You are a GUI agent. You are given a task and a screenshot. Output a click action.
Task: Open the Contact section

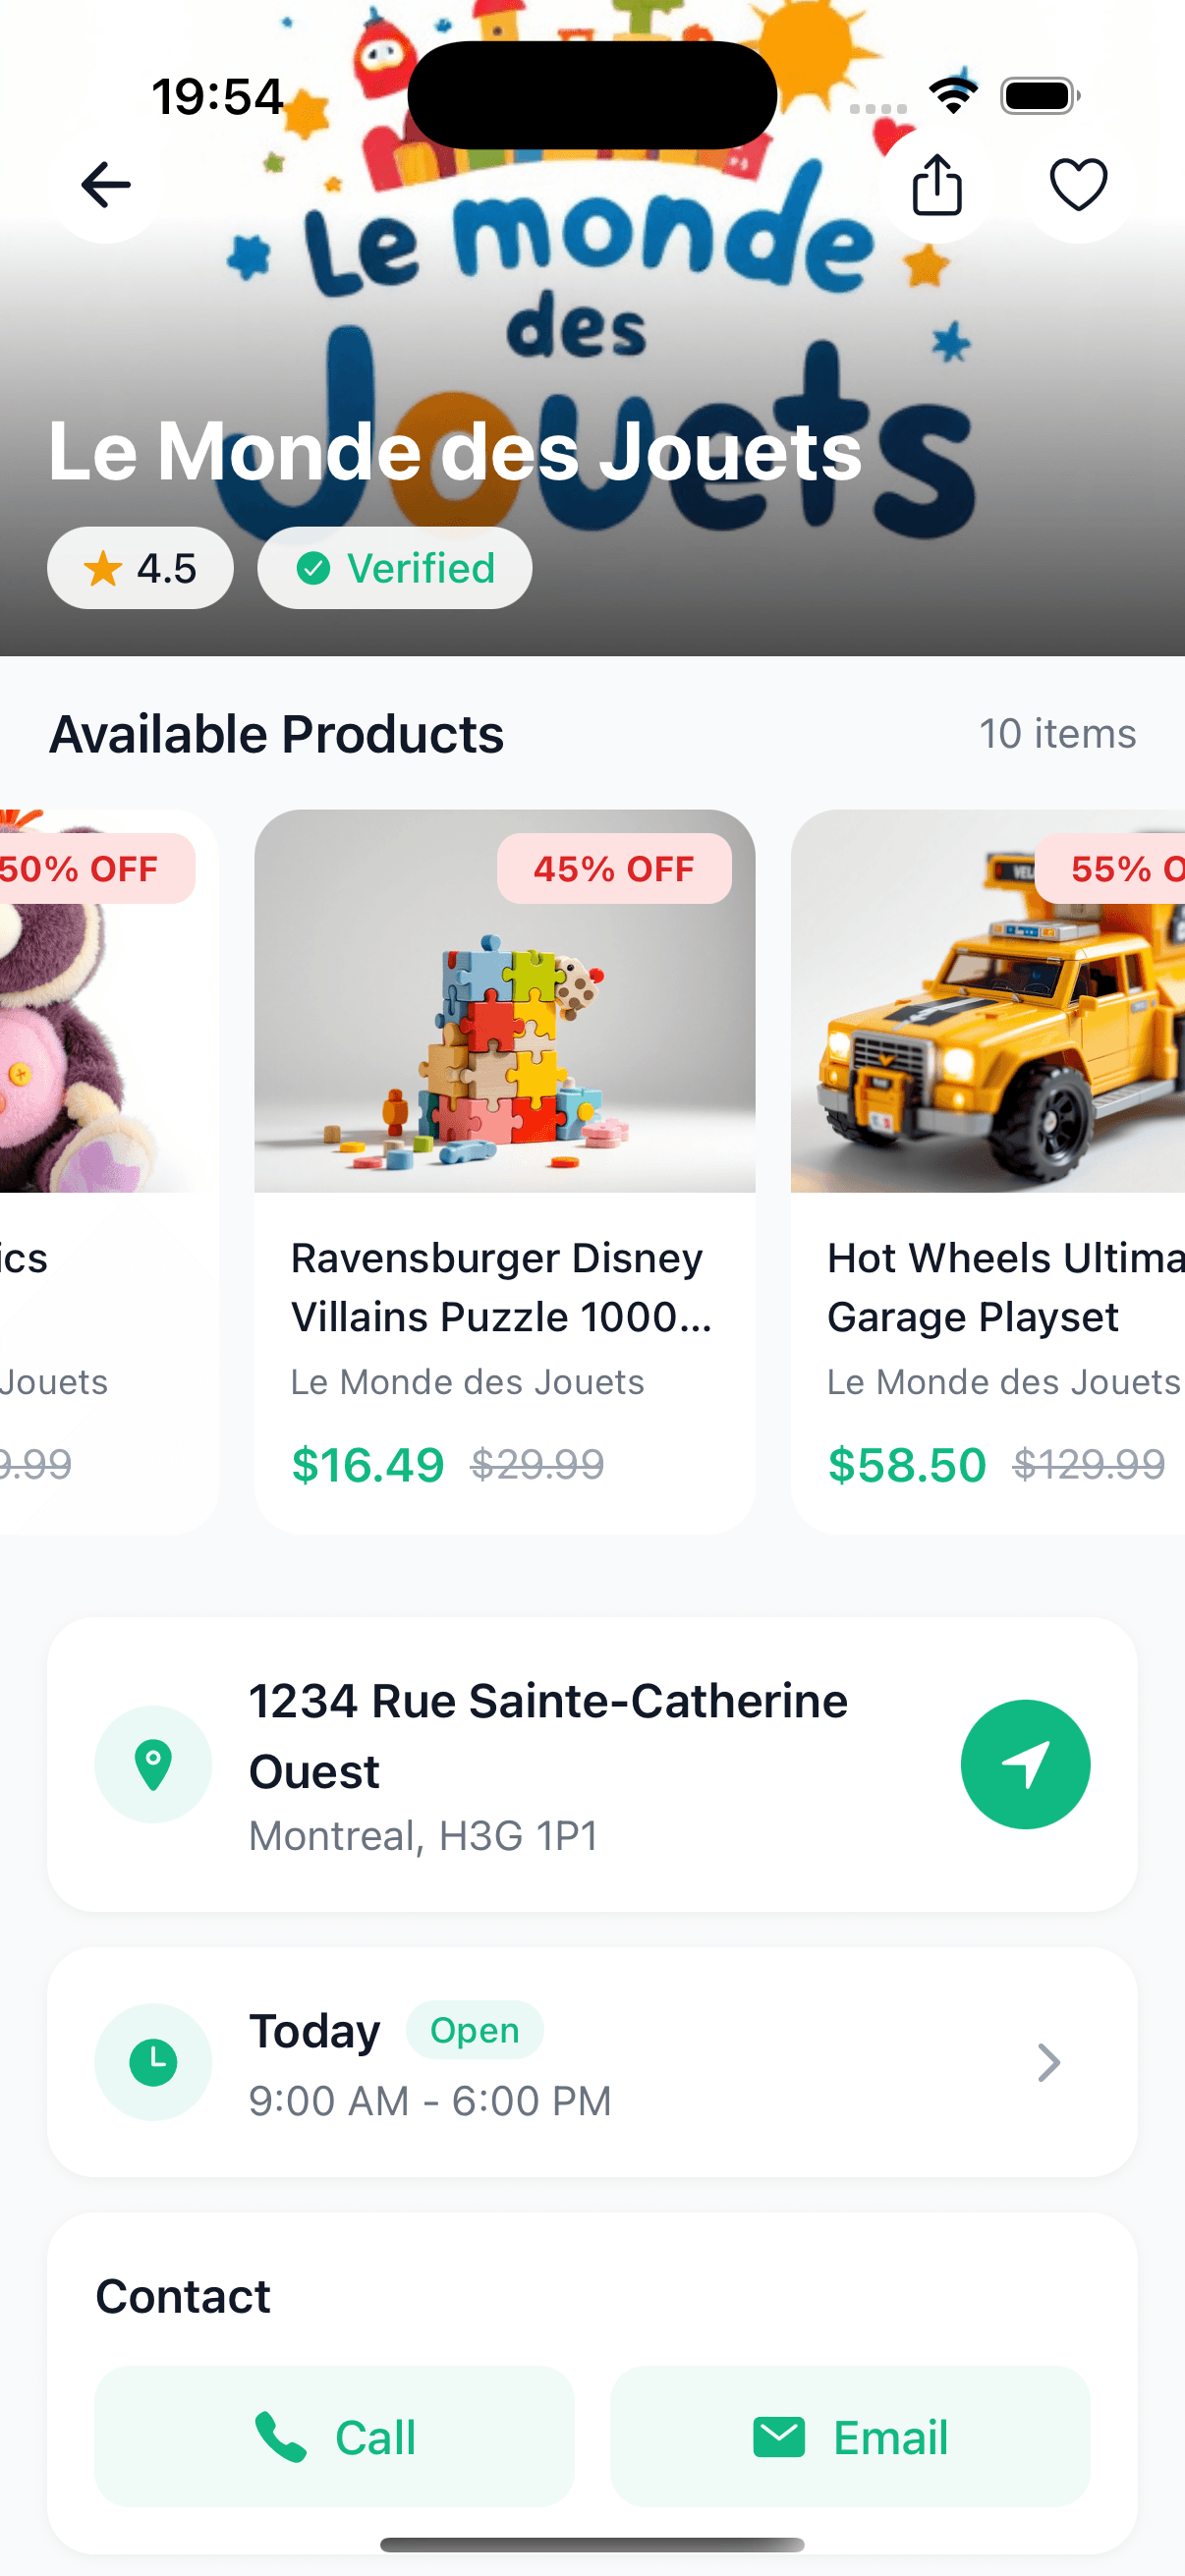pyautogui.click(x=182, y=2296)
